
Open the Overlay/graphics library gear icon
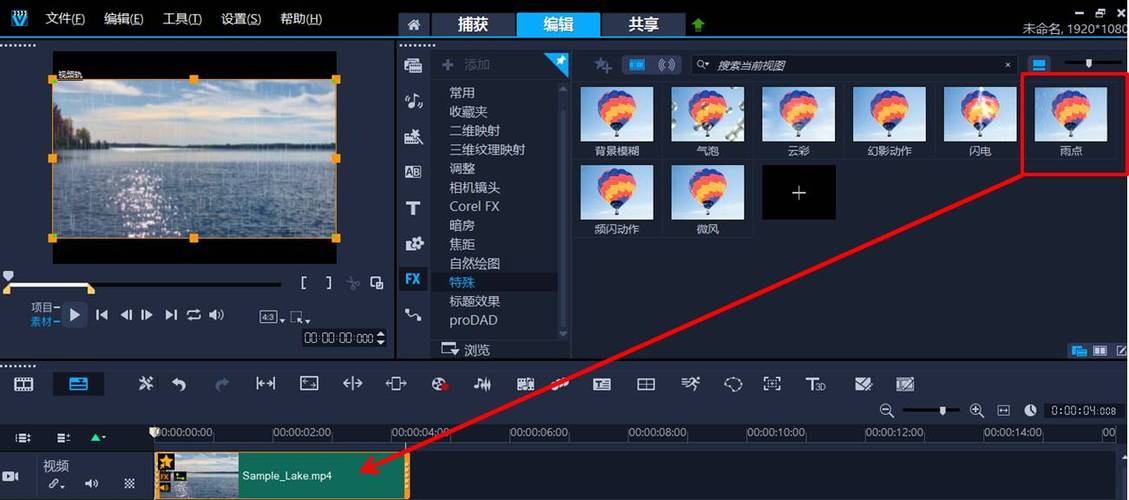(414, 244)
